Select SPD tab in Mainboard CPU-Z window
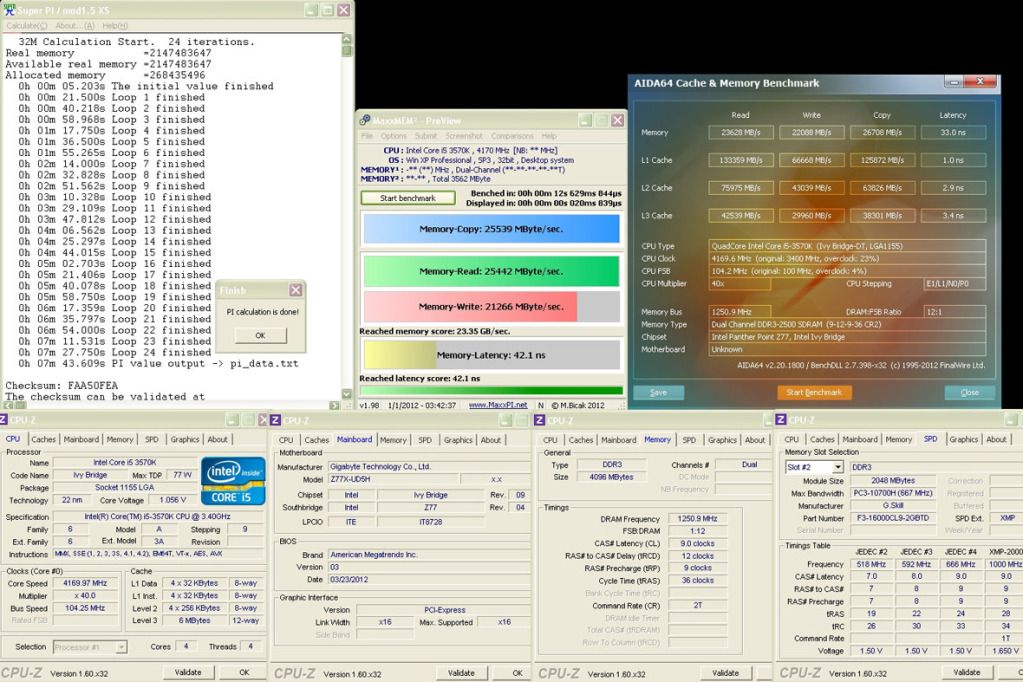The width and height of the screenshot is (1023, 682). pos(425,440)
